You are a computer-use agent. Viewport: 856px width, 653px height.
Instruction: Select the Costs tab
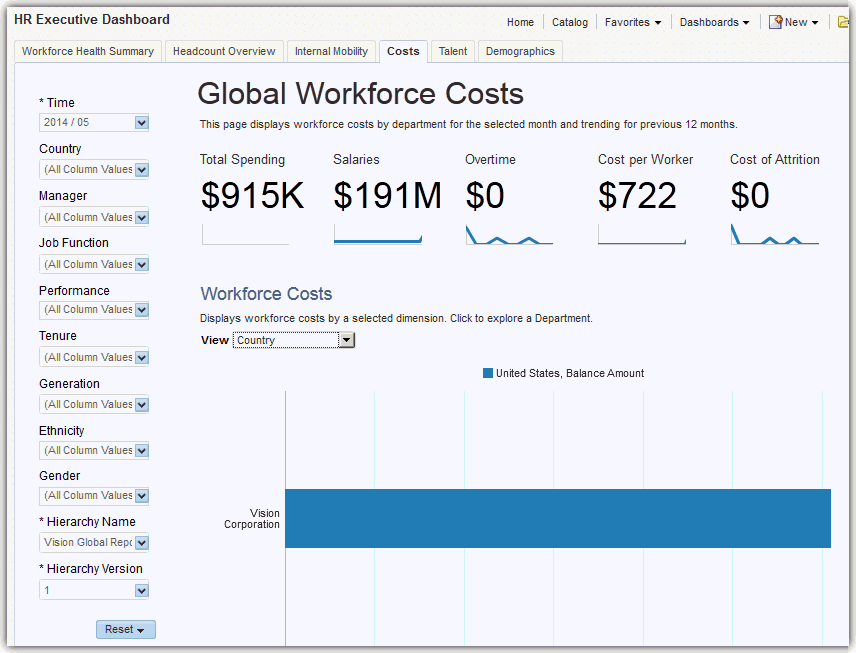403,51
